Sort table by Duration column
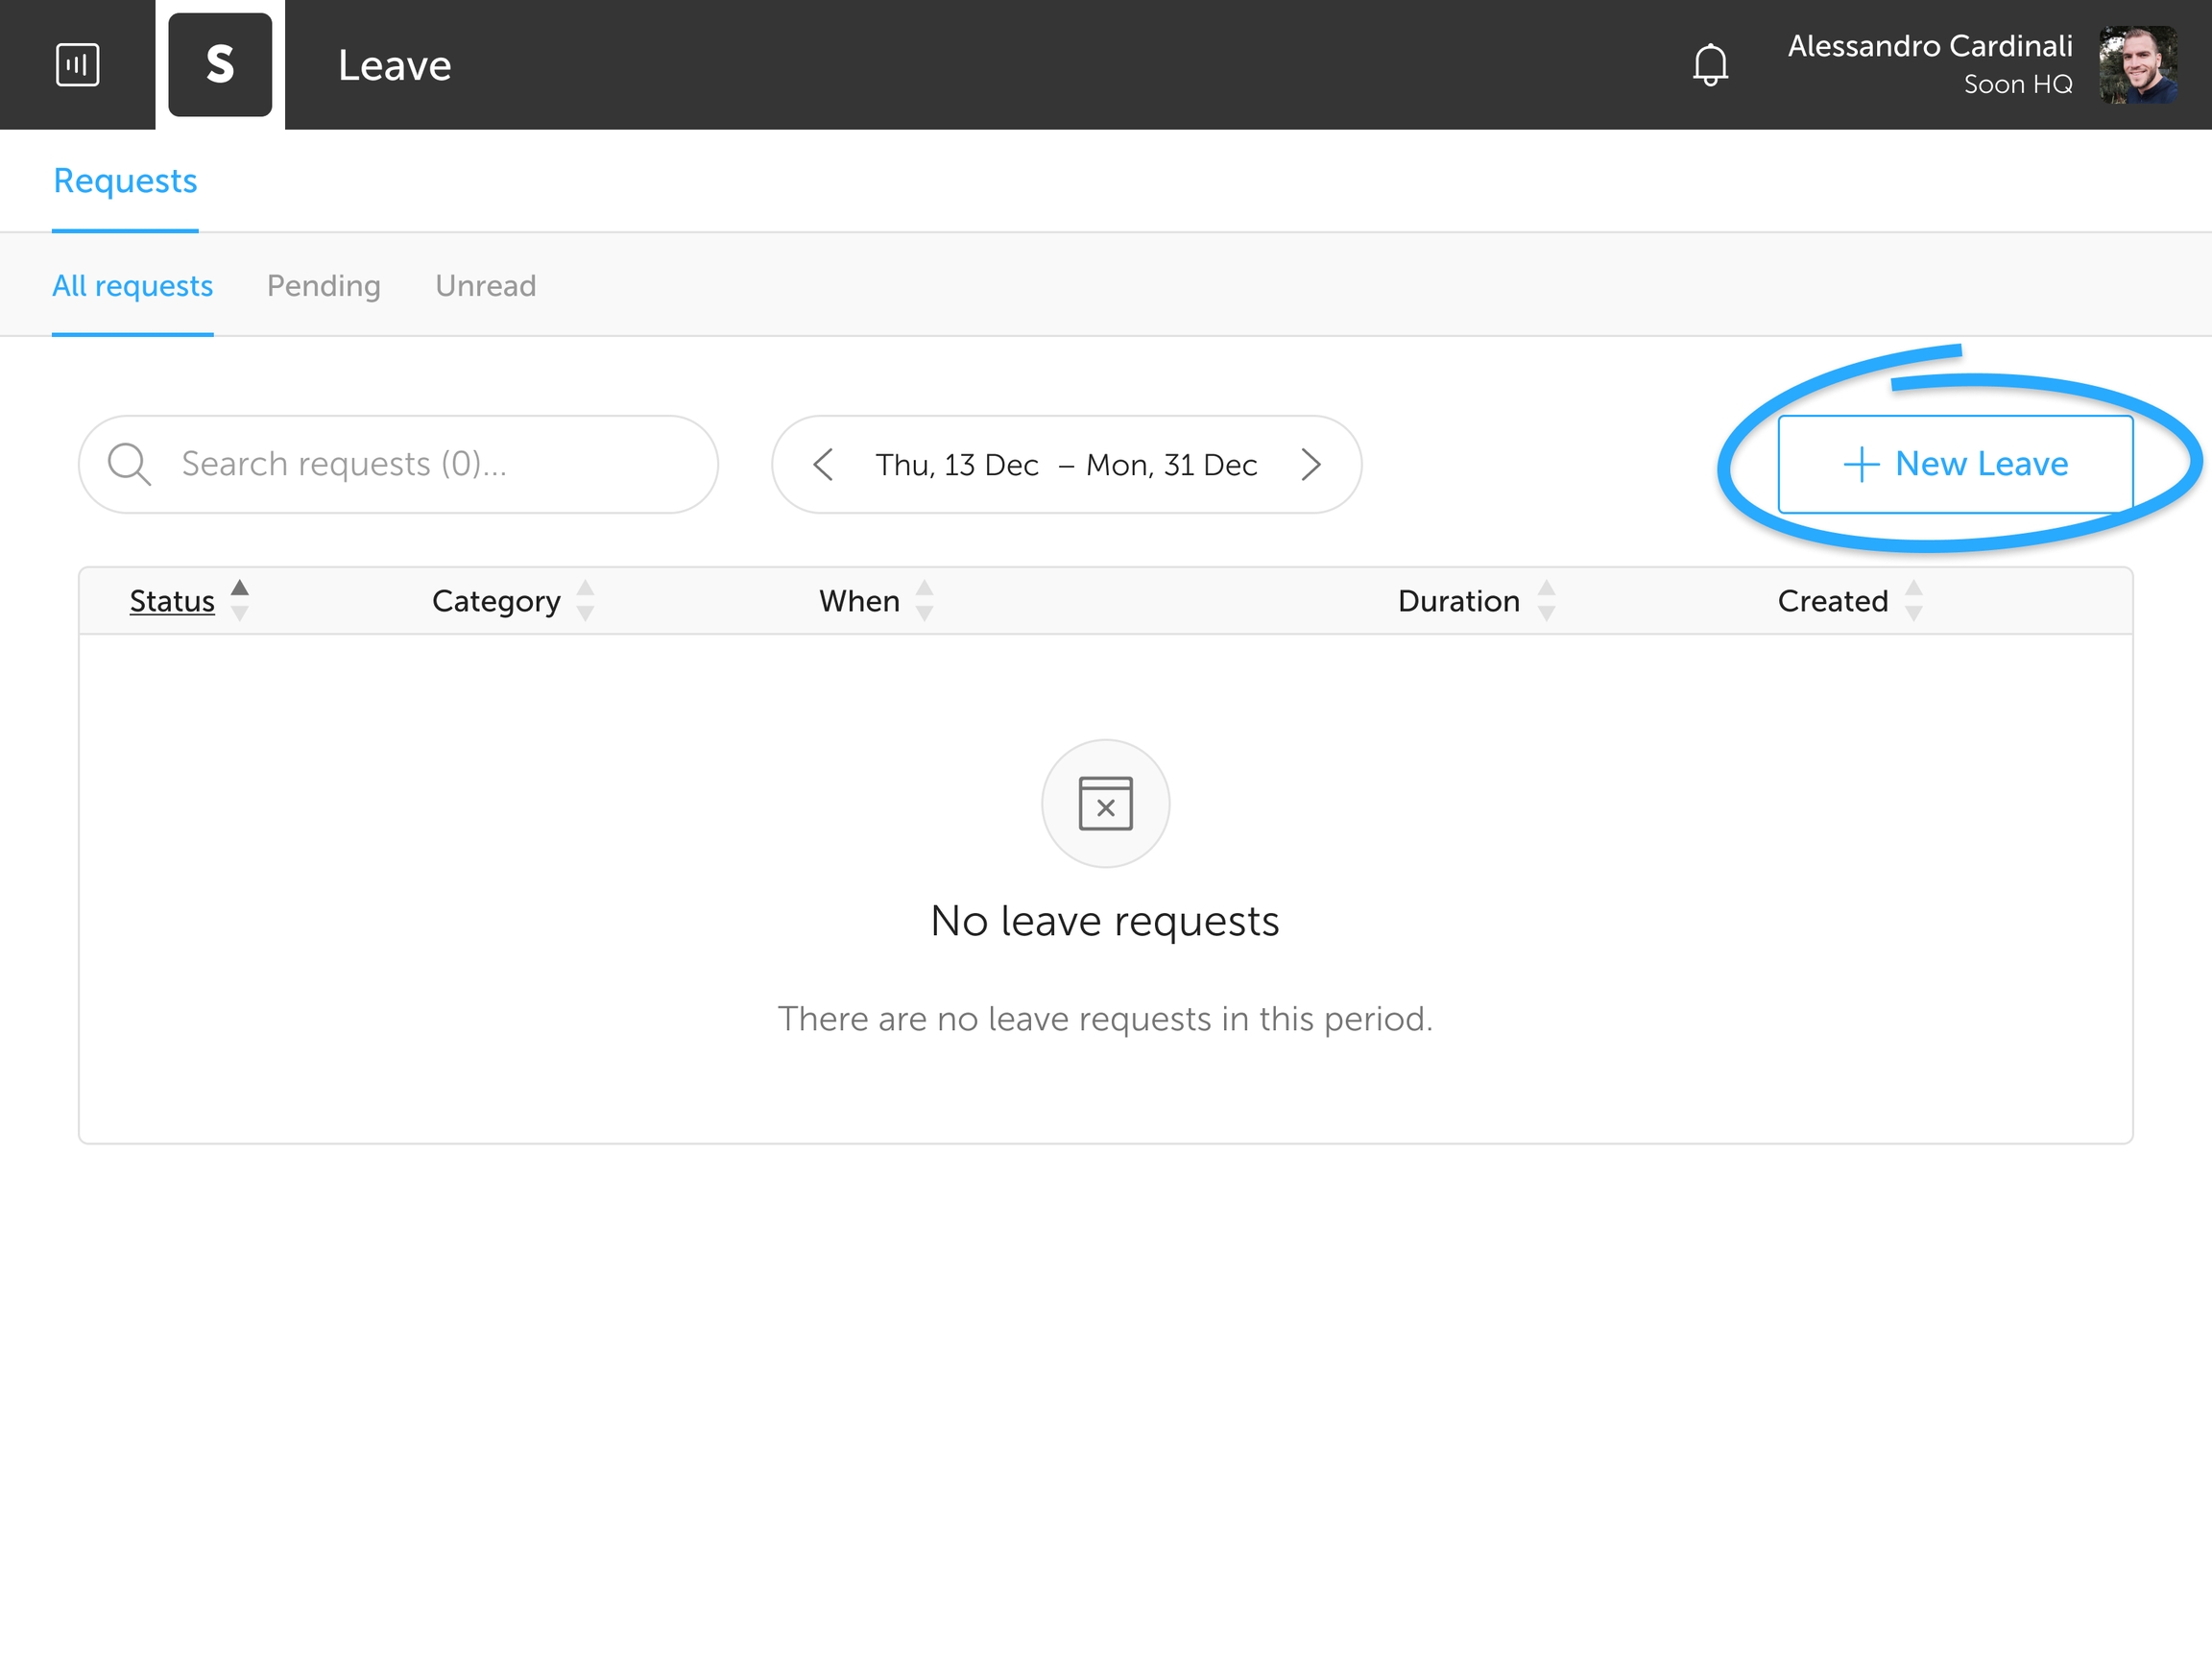 pyautogui.click(x=1458, y=601)
